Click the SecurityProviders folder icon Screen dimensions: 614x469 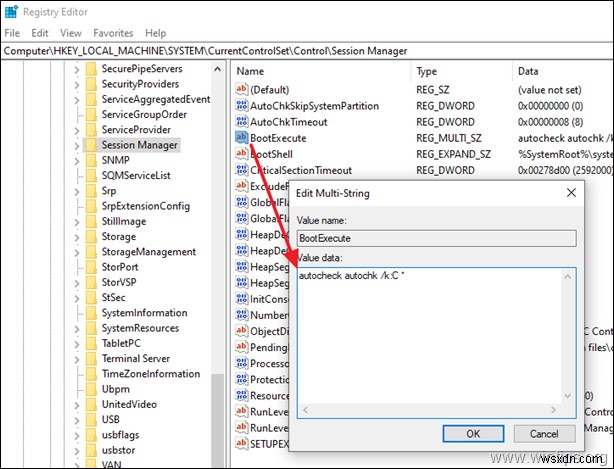91,84
